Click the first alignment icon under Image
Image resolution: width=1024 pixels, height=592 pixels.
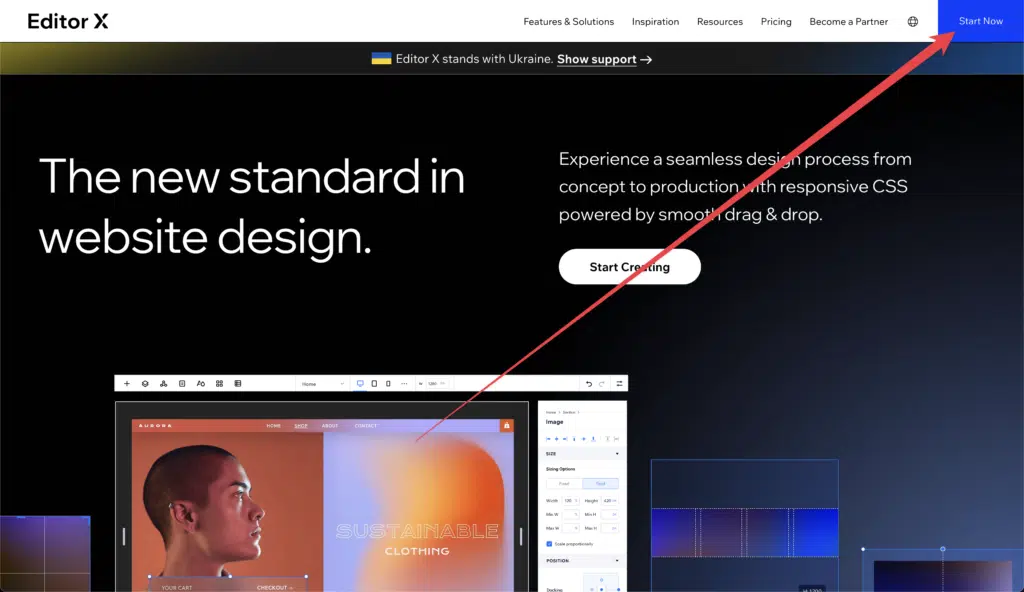point(548,439)
